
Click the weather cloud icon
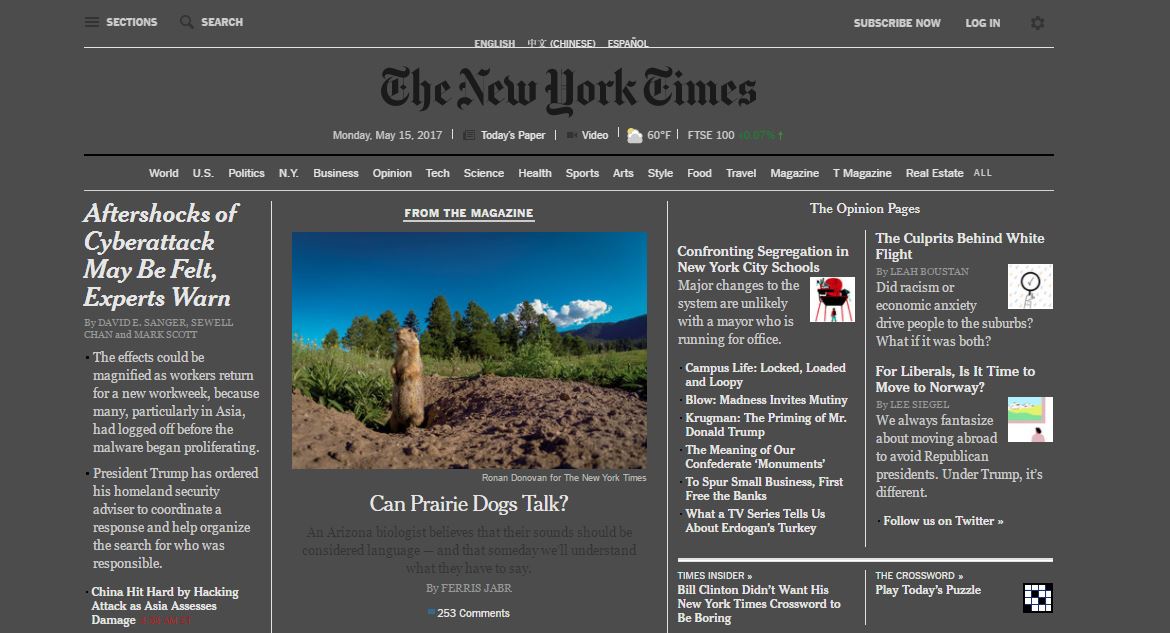click(x=634, y=133)
